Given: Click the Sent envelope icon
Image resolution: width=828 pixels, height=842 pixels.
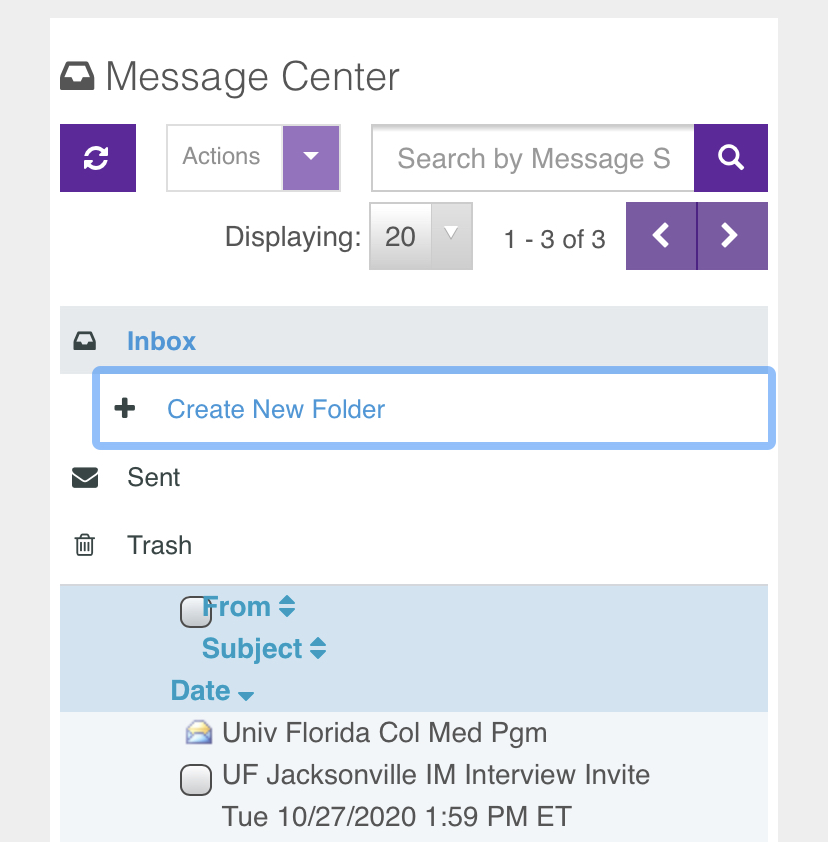Looking at the screenshot, I should click(x=85, y=478).
